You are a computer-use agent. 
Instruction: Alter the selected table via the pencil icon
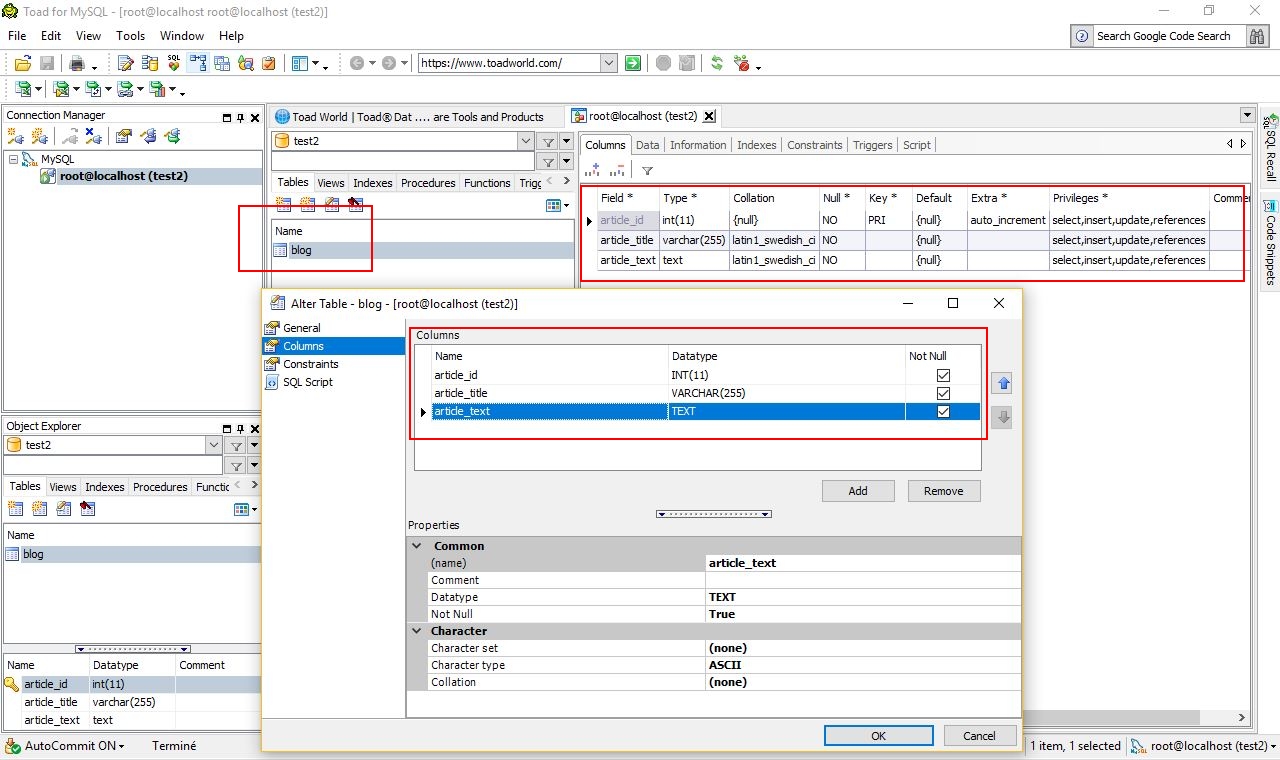[x=331, y=204]
